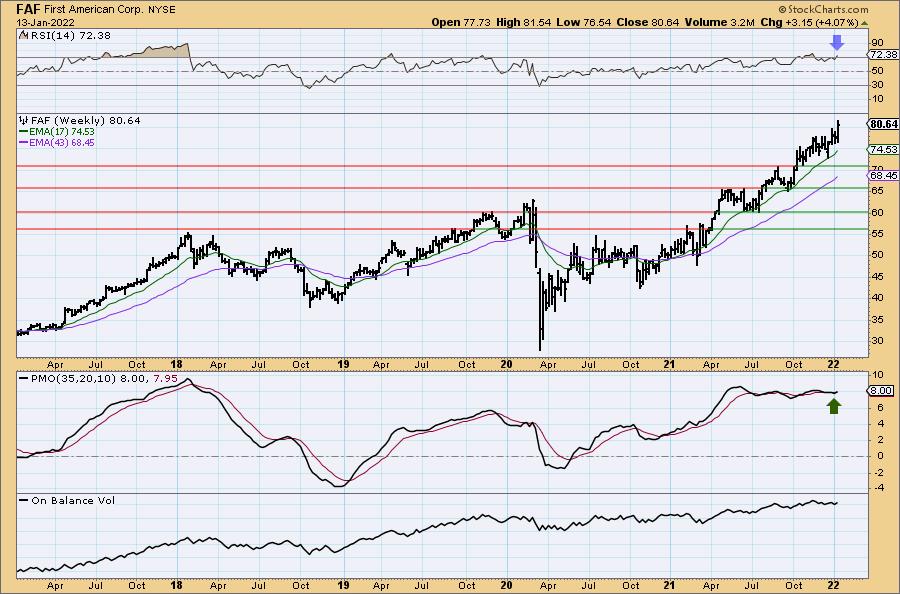Click the Low 76.54 value
Screen dimensions: 900x594
584,22
